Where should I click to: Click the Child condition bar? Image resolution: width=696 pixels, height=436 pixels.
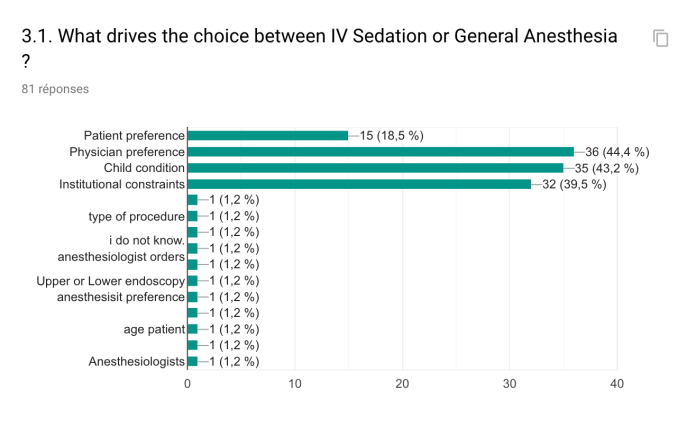coord(375,167)
